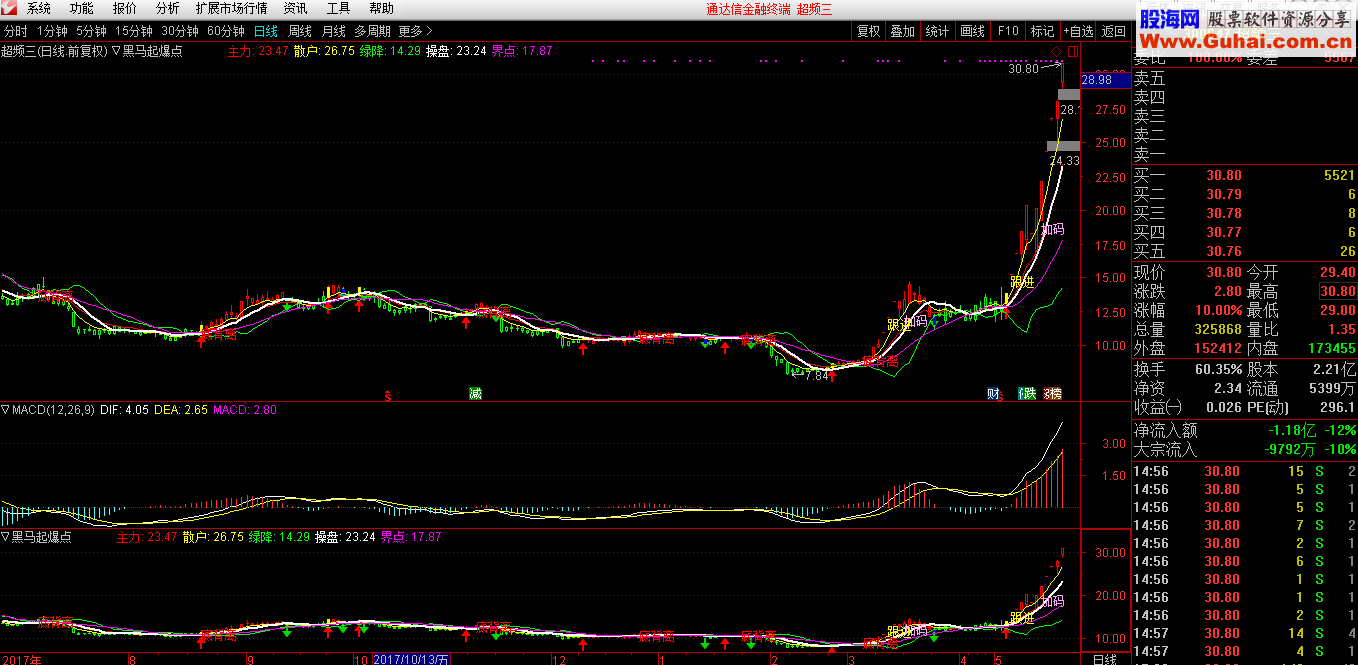
Task: Click the red application logo icon
Action: click(9, 8)
